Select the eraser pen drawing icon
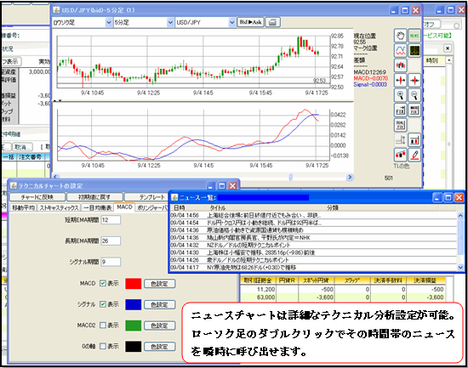Viewport: 468px width, 368px height. 414,155
